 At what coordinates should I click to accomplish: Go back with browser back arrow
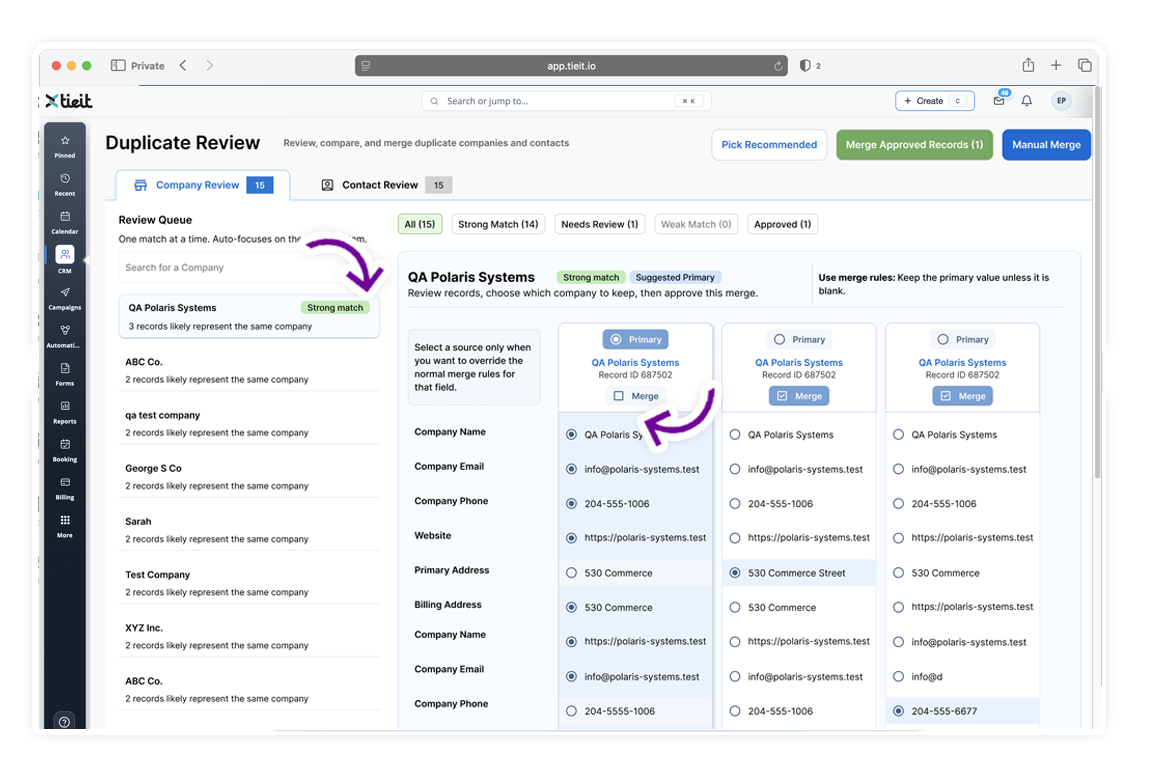coord(183,65)
